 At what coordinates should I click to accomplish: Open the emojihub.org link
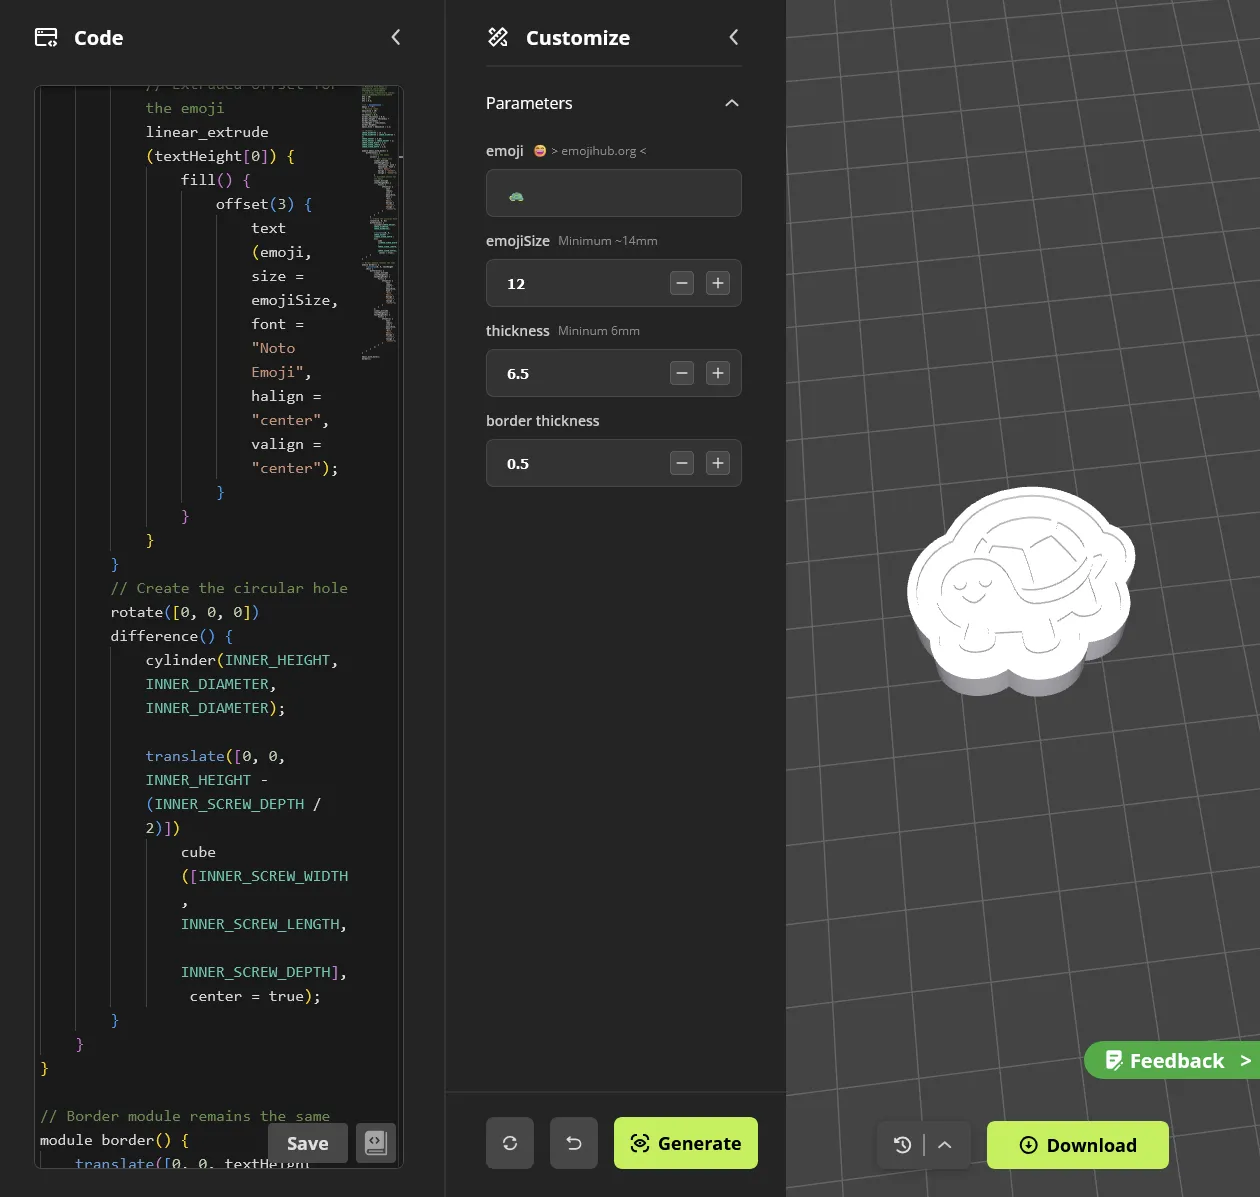pos(598,151)
